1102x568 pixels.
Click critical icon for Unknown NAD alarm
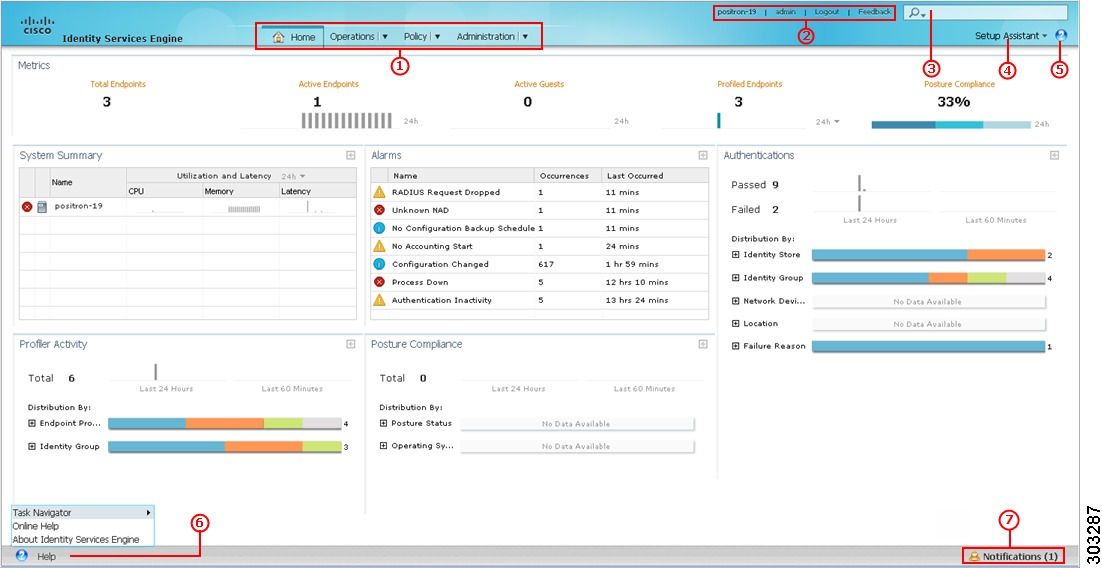[x=380, y=209]
